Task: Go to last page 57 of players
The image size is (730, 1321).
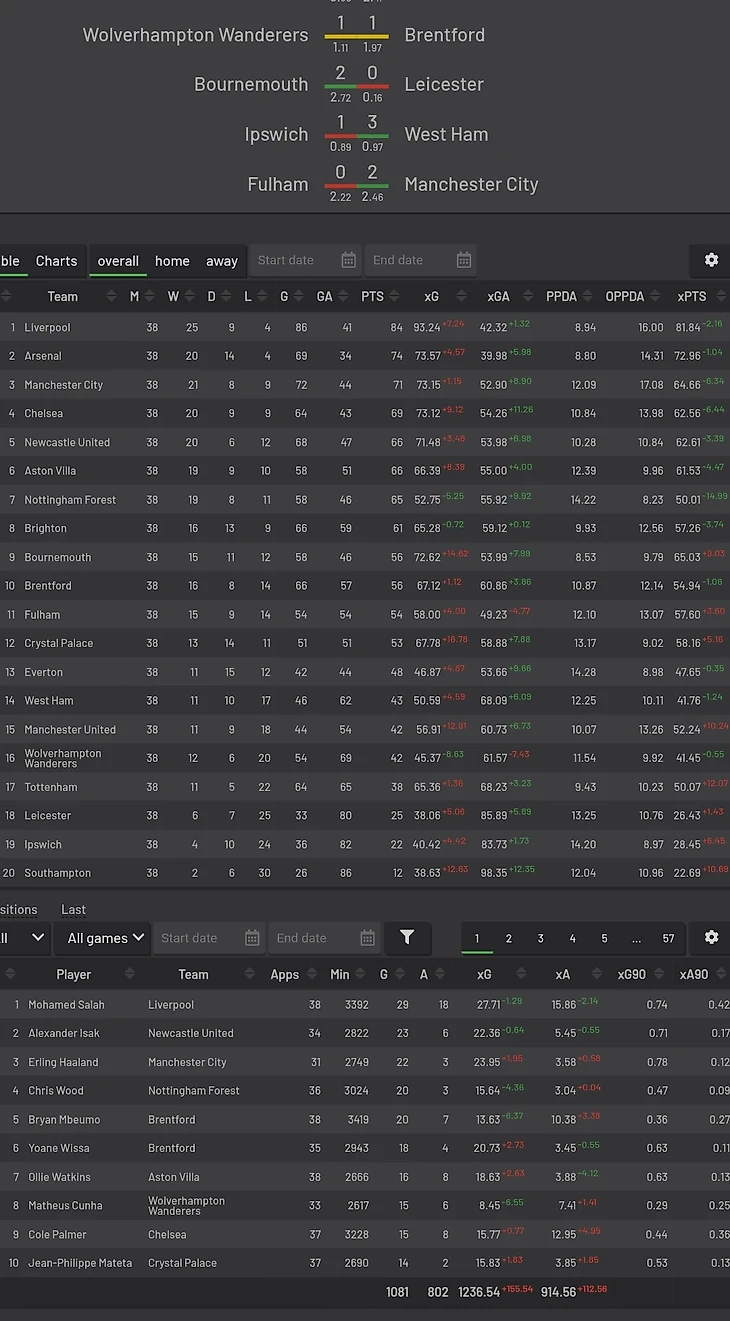Action: (x=668, y=938)
